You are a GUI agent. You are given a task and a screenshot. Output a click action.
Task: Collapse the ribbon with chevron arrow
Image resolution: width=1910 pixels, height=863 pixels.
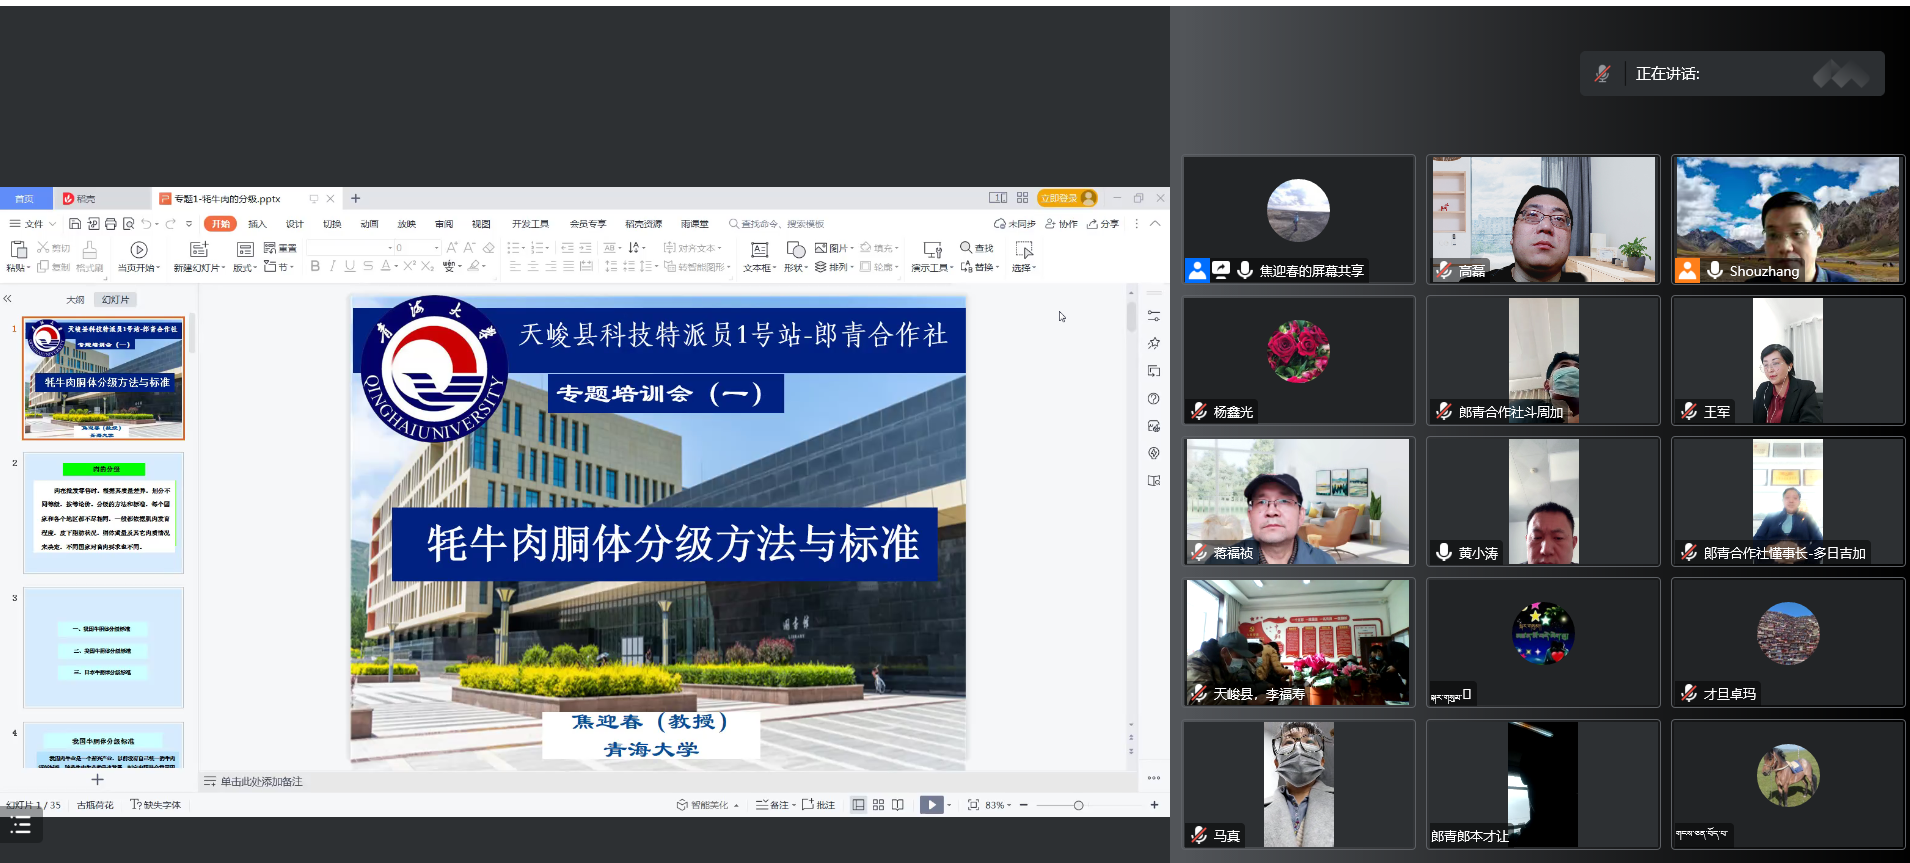click(x=1155, y=224)
